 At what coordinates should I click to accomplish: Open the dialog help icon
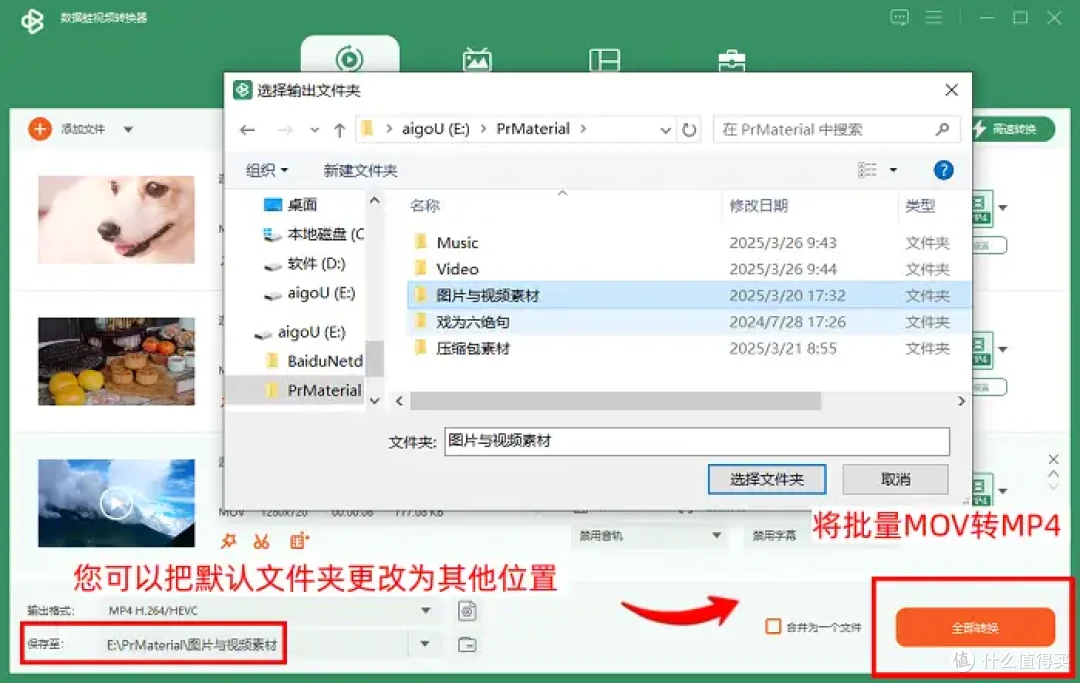click(x=944, y=170)
